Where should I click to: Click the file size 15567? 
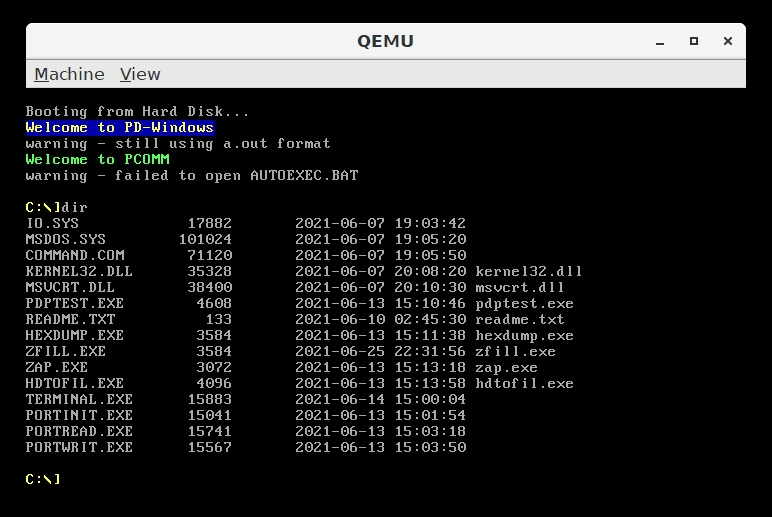coord(210,448)
